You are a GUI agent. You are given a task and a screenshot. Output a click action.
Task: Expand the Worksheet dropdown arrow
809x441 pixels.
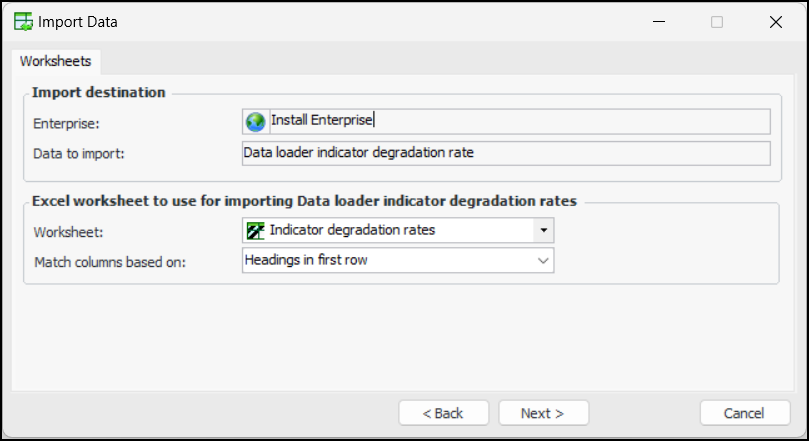click(x=543, y=230)
